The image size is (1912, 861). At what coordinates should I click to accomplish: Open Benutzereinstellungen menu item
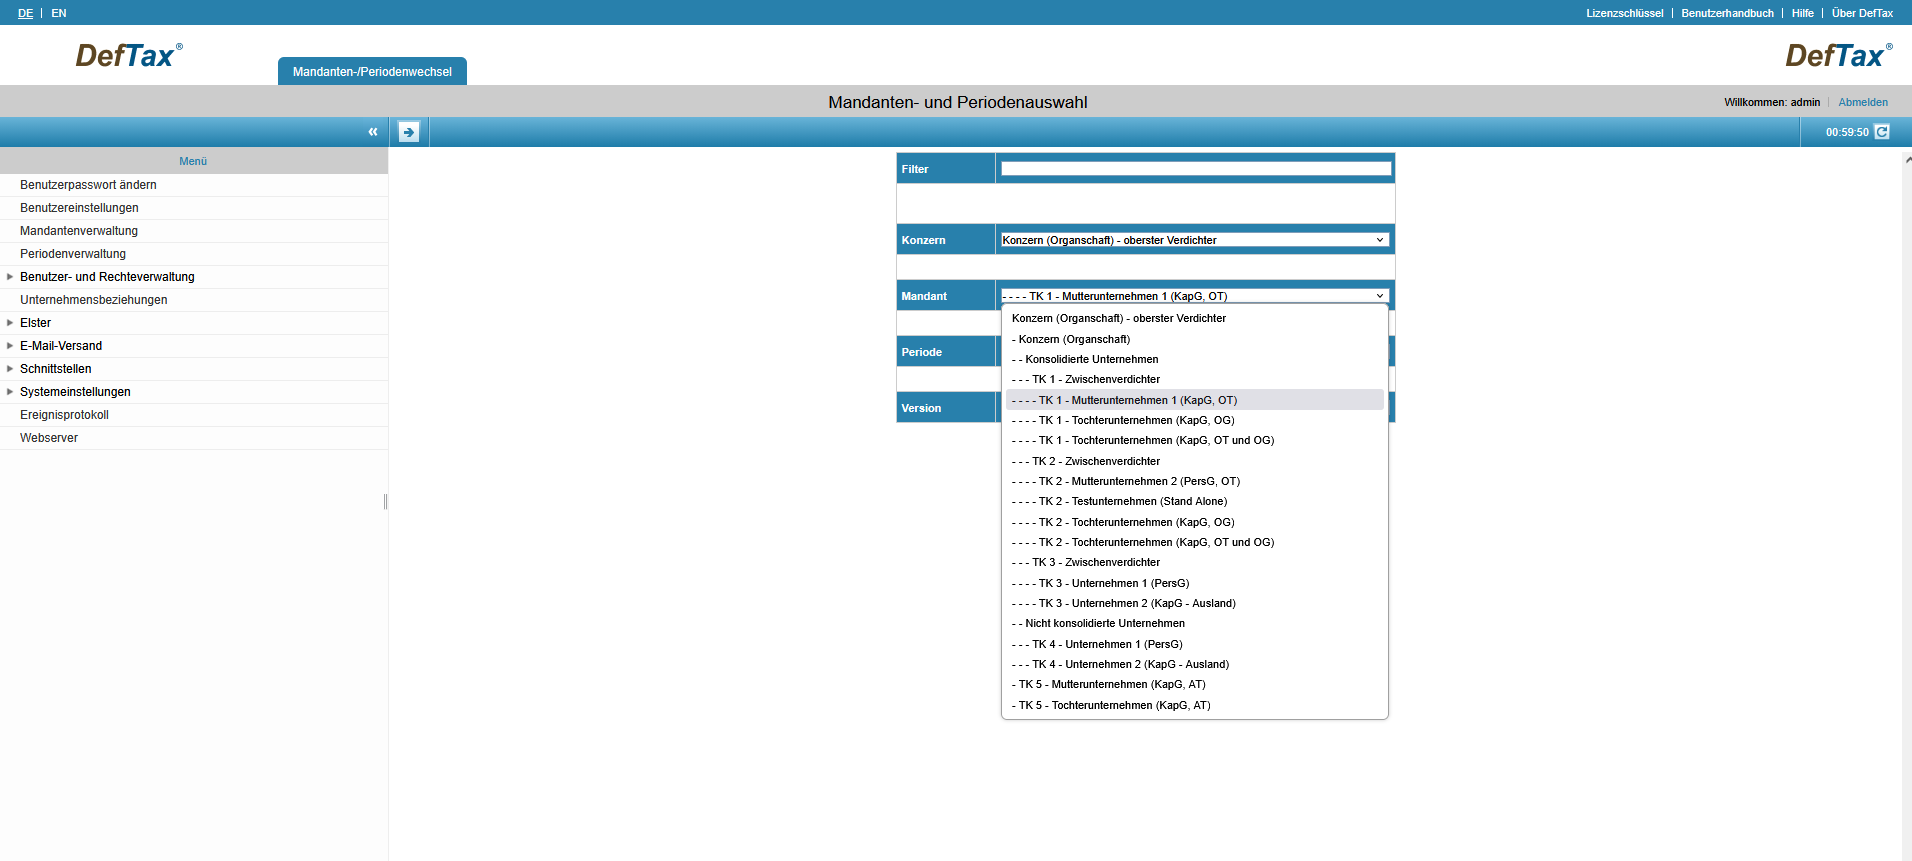point(194,208)
